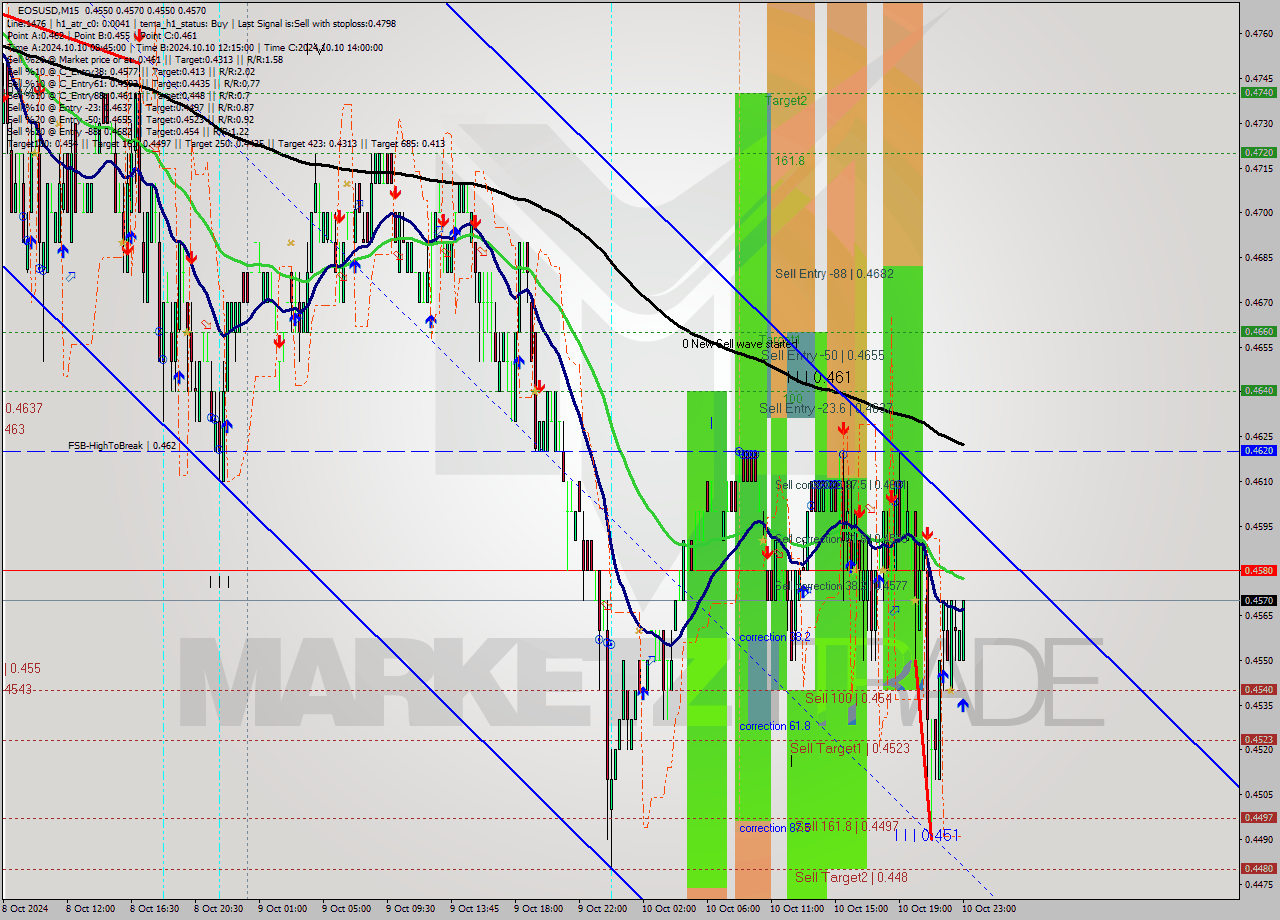Click the blue 'correction 61.8' label
Screen dimensions: 1280x920
point(775,726)
